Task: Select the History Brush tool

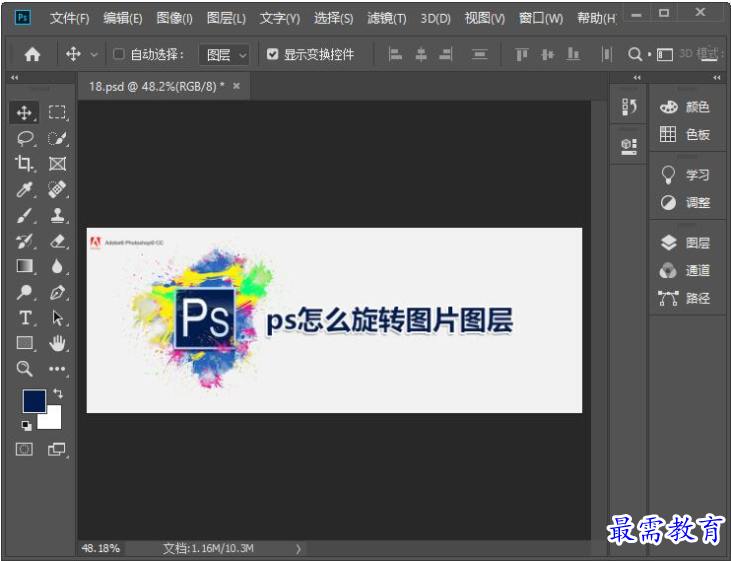Action: [x=25, y=241]
